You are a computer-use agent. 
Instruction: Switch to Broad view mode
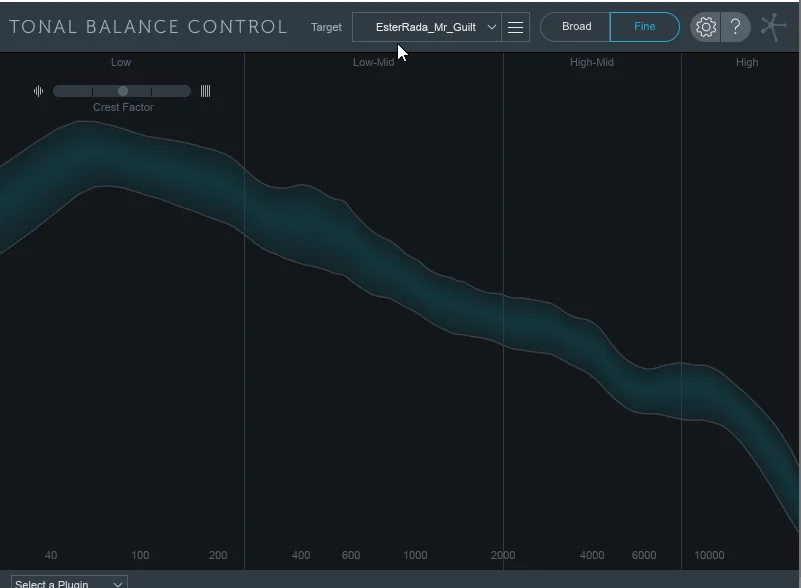point(576,27)
